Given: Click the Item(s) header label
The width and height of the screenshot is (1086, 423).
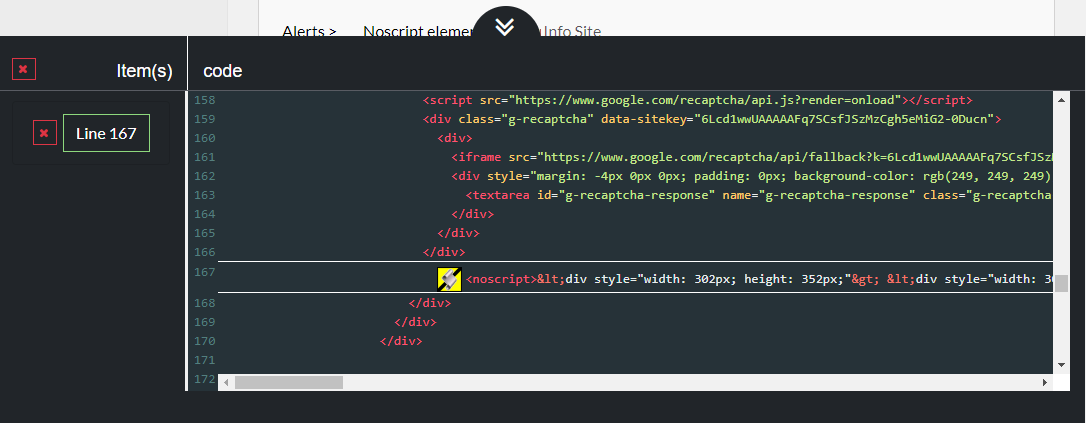Looking at the screenshot, I should coord(145,71).
